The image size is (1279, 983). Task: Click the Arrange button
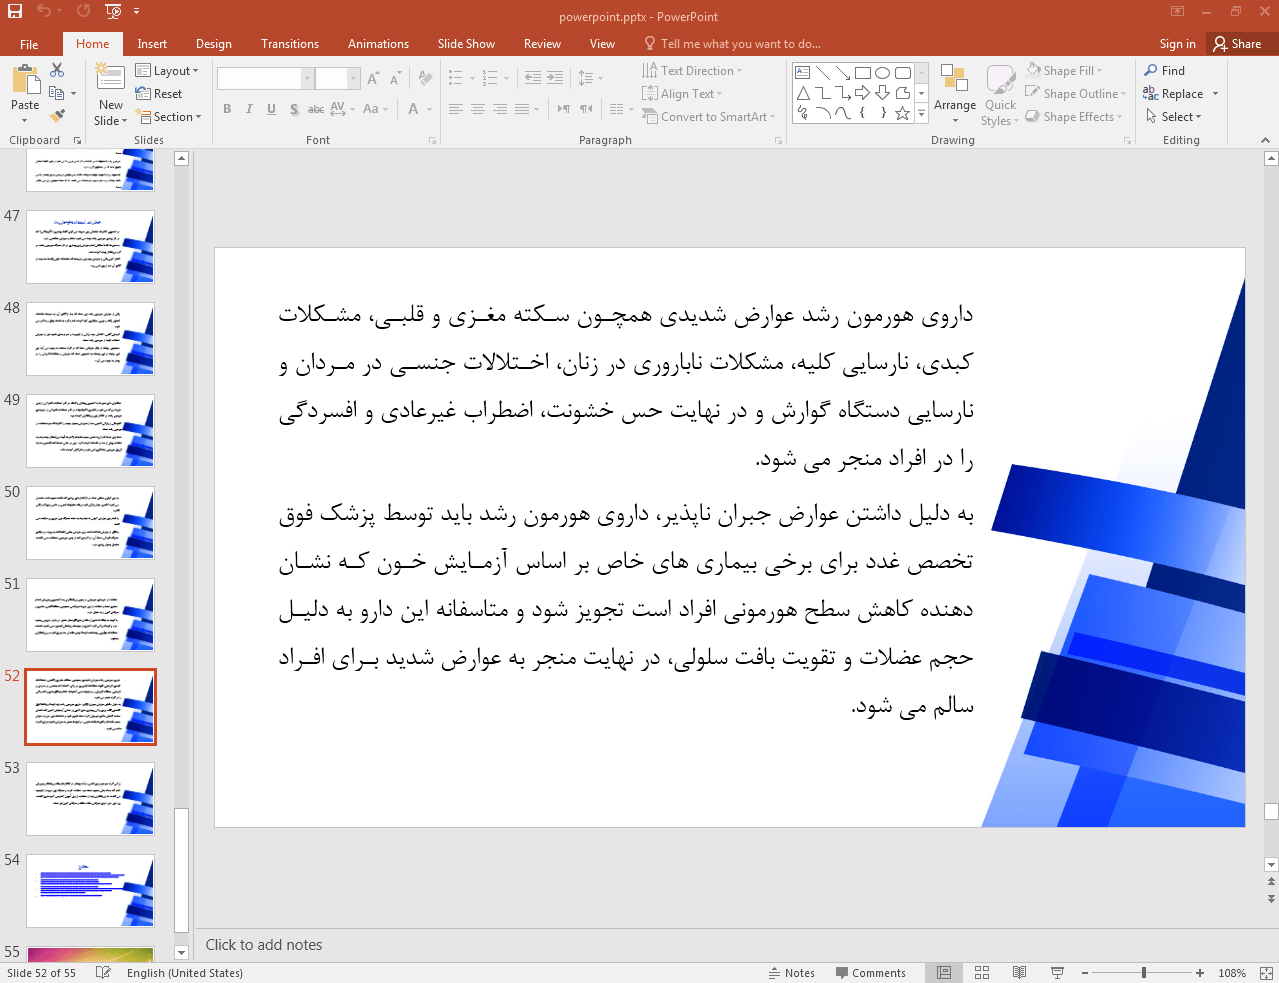[955, 94]
